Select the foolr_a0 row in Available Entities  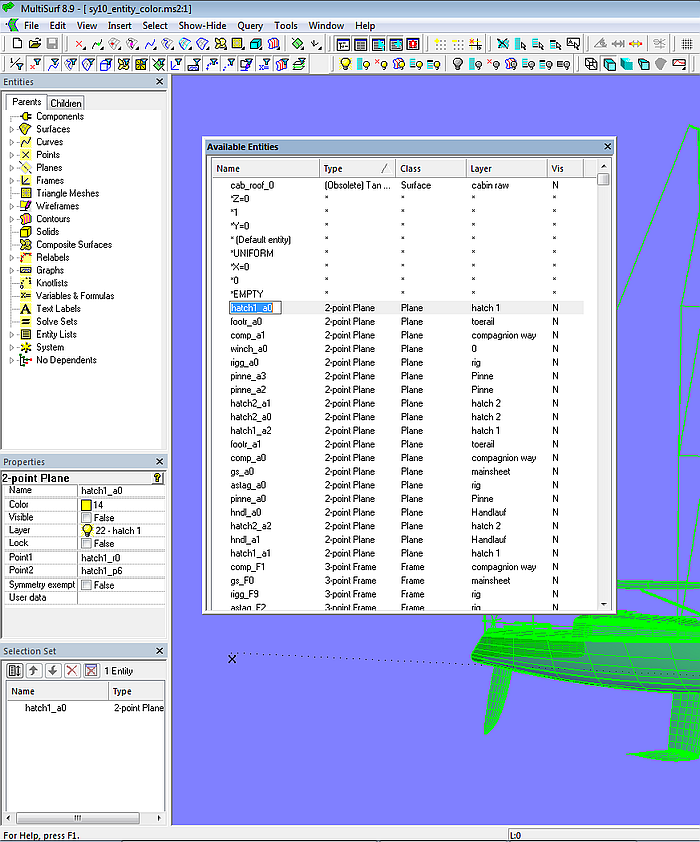pos(246,322)
